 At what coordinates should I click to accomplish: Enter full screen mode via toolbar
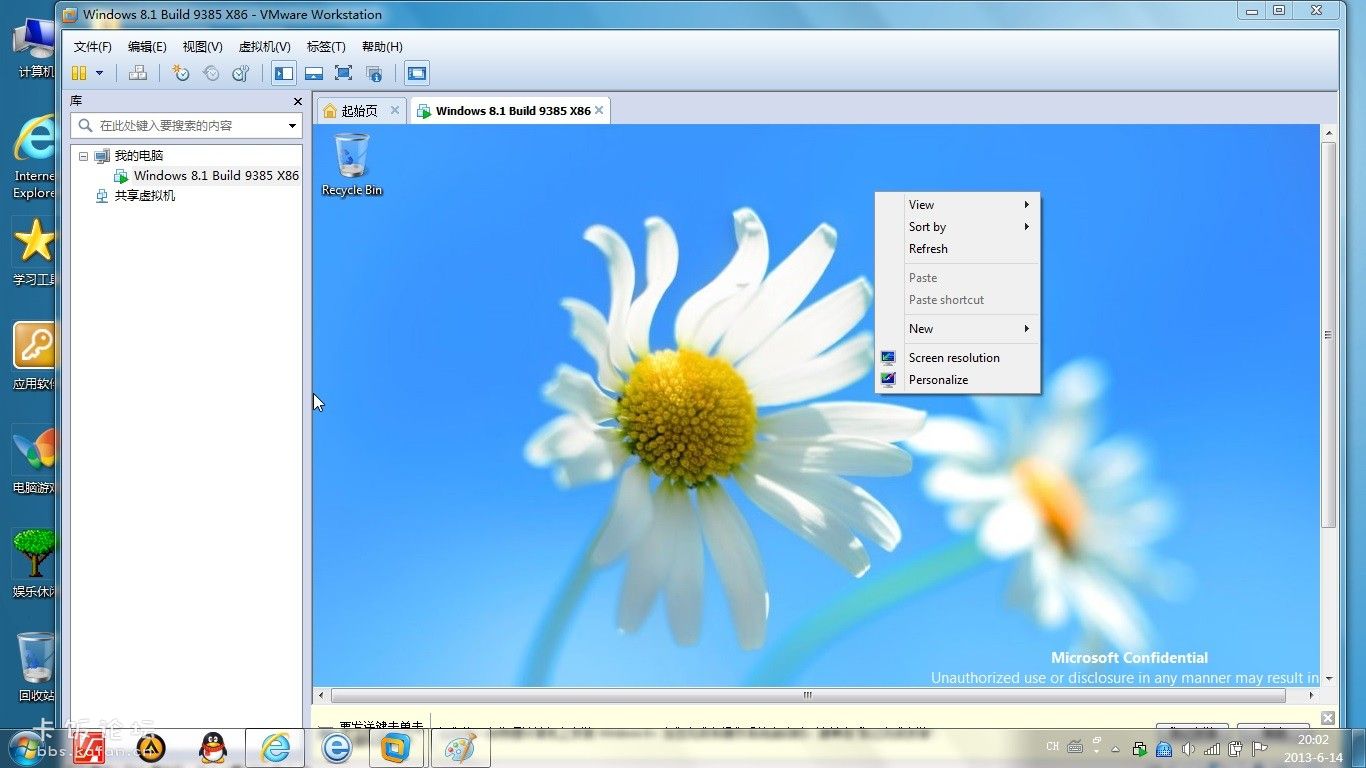(343, 73)
